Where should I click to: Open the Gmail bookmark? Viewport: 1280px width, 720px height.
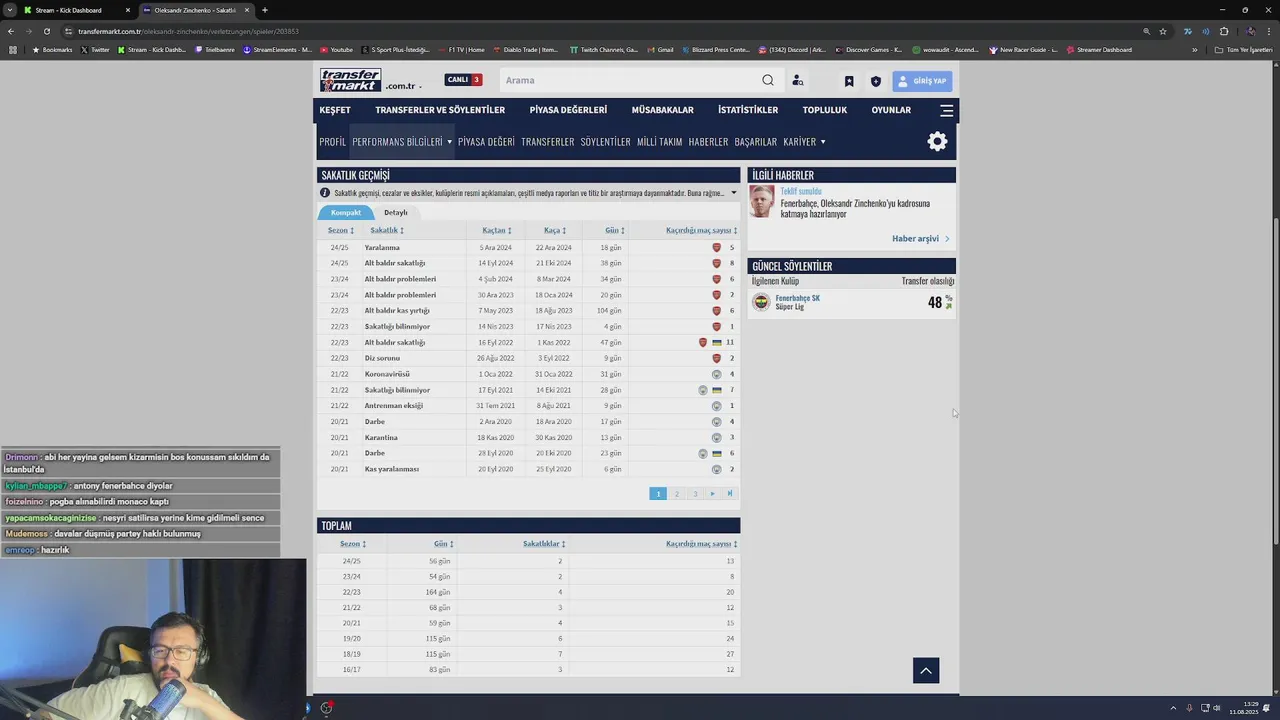tap(660, 50)
